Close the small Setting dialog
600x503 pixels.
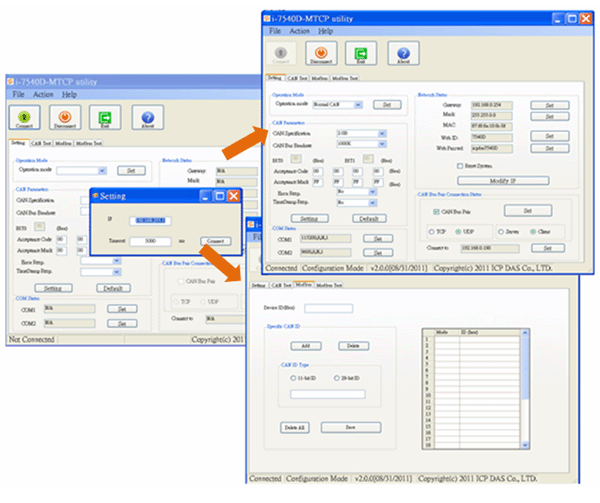pyautogui.click(x=233, y=196)
